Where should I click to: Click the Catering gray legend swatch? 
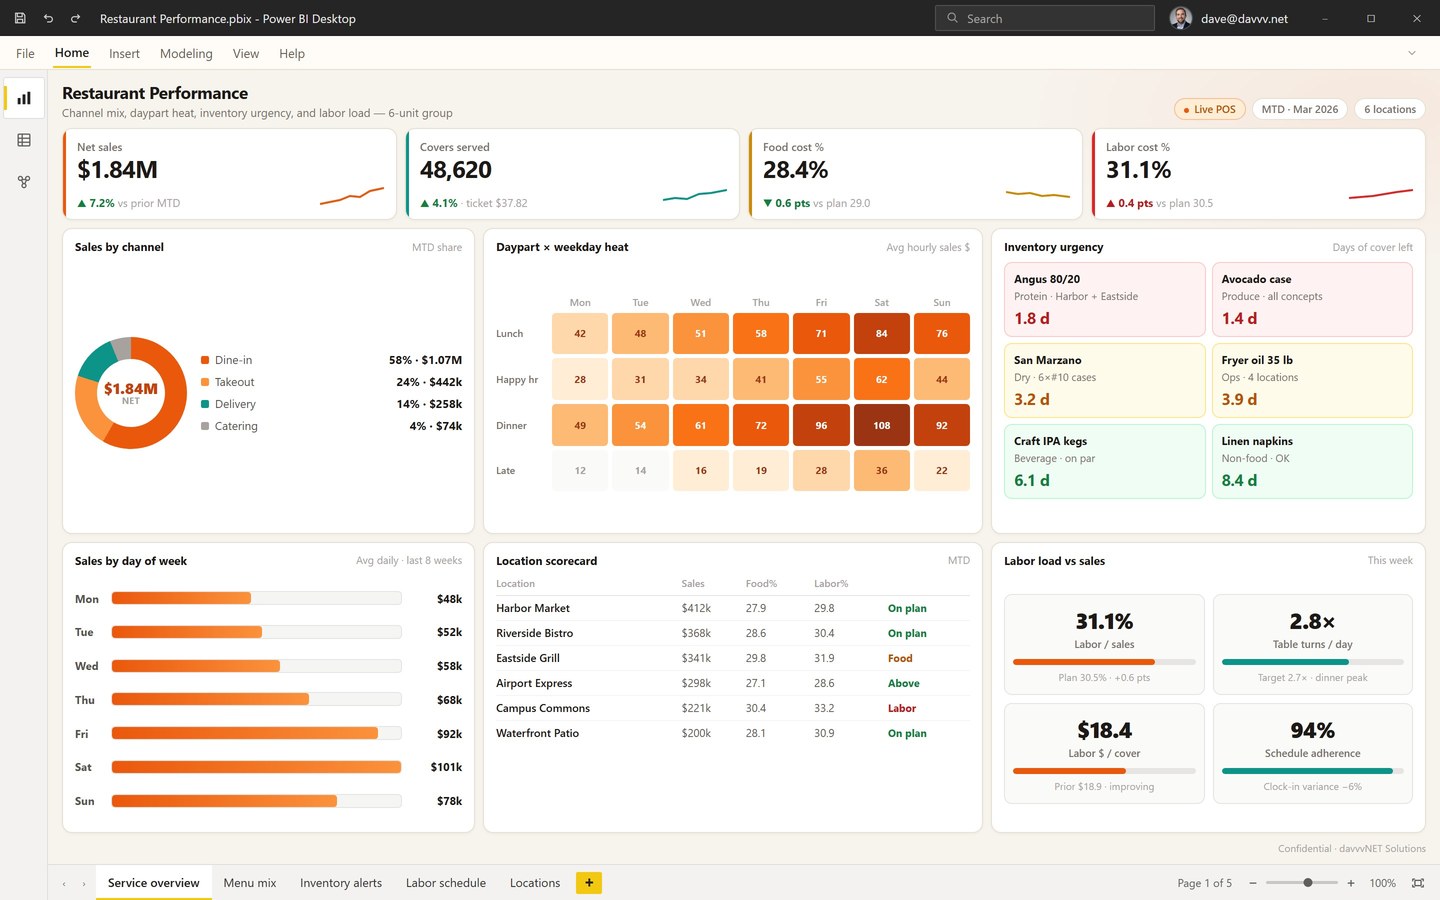(205, 426)
